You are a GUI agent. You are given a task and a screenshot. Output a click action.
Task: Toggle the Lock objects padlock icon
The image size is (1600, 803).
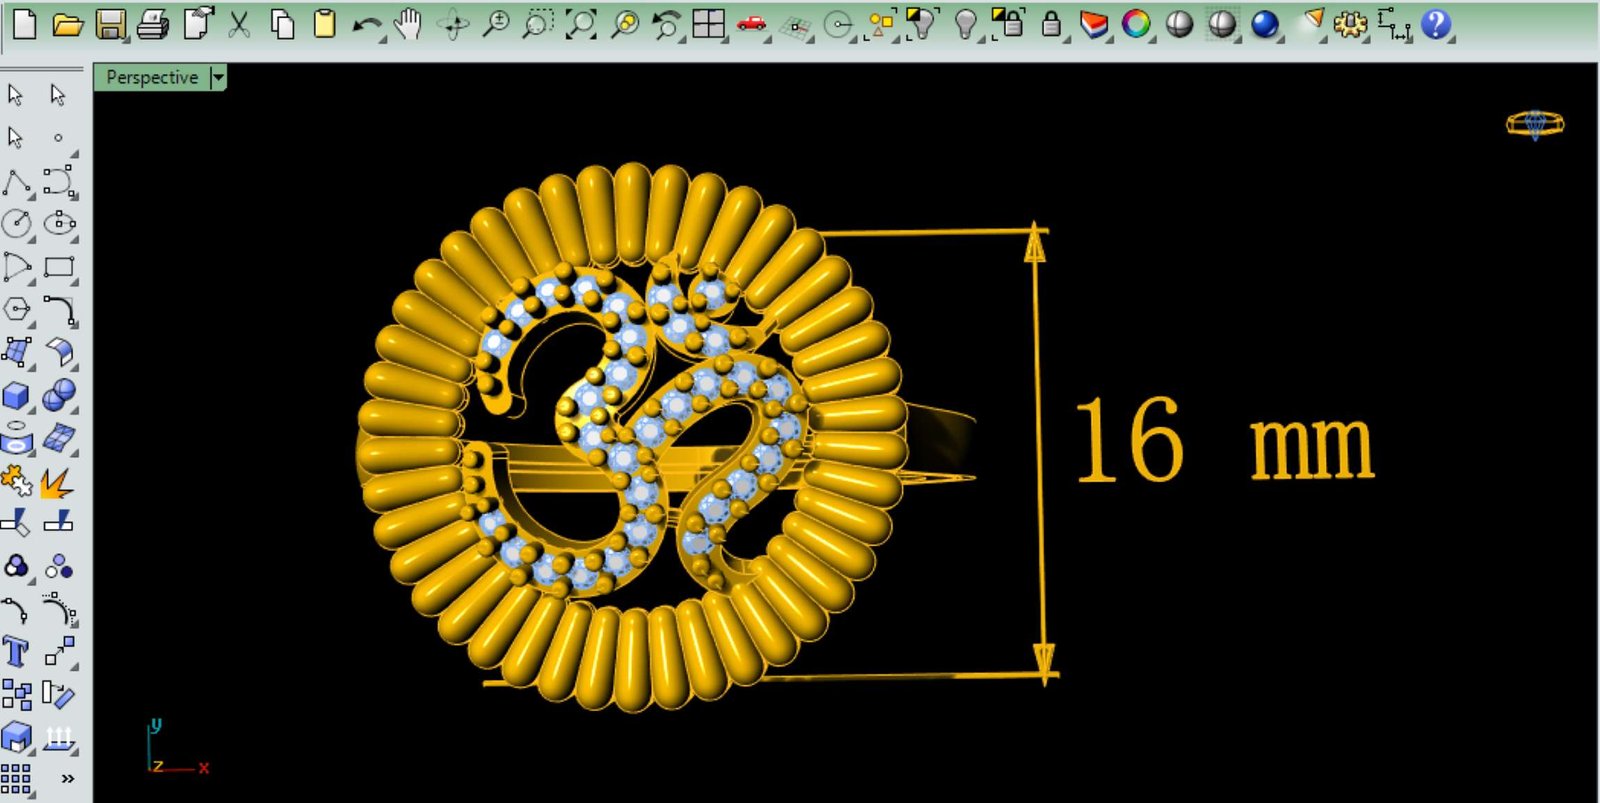pyautogui.click(x=1050, y=24)
